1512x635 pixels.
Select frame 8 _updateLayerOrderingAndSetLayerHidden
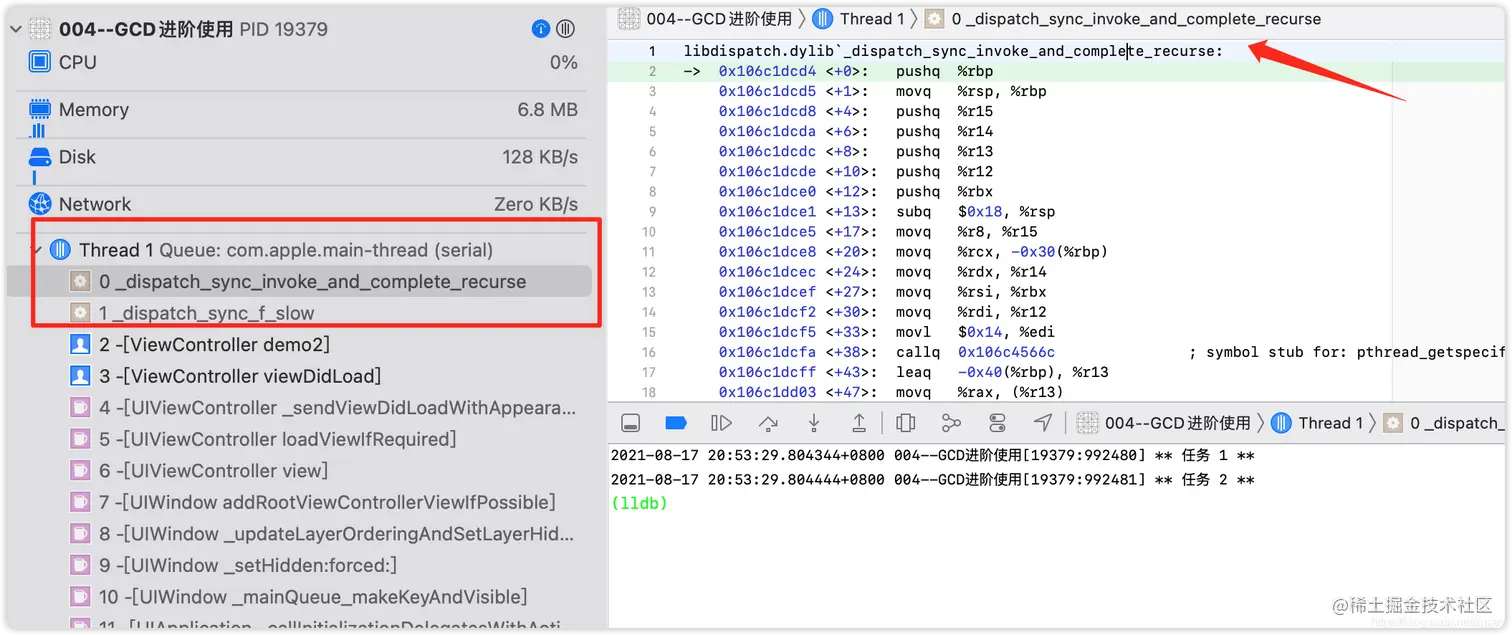[300, 534]
